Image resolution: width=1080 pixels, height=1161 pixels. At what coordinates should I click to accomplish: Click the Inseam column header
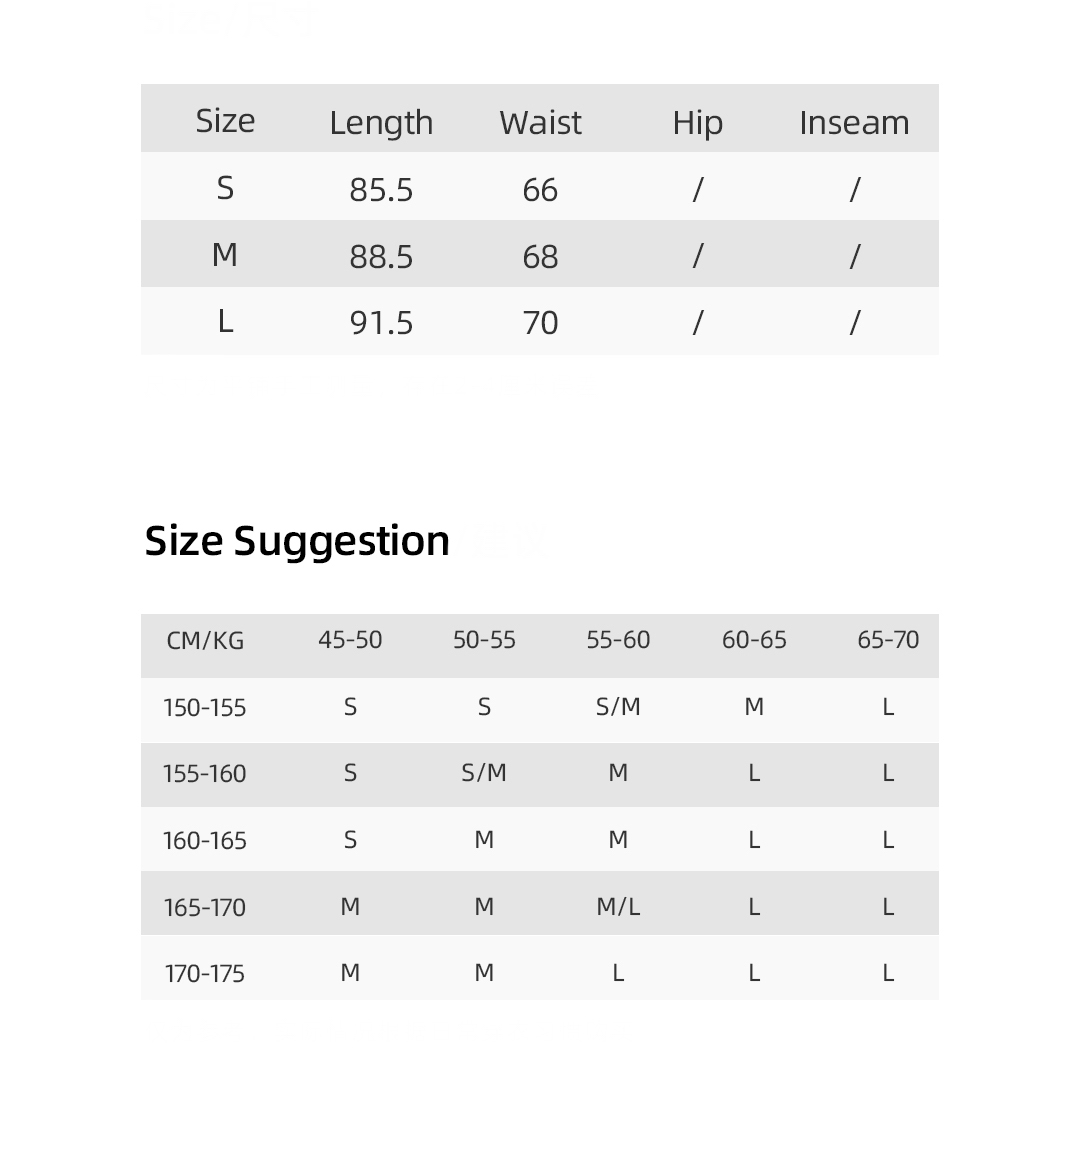(x=854, y=122)
